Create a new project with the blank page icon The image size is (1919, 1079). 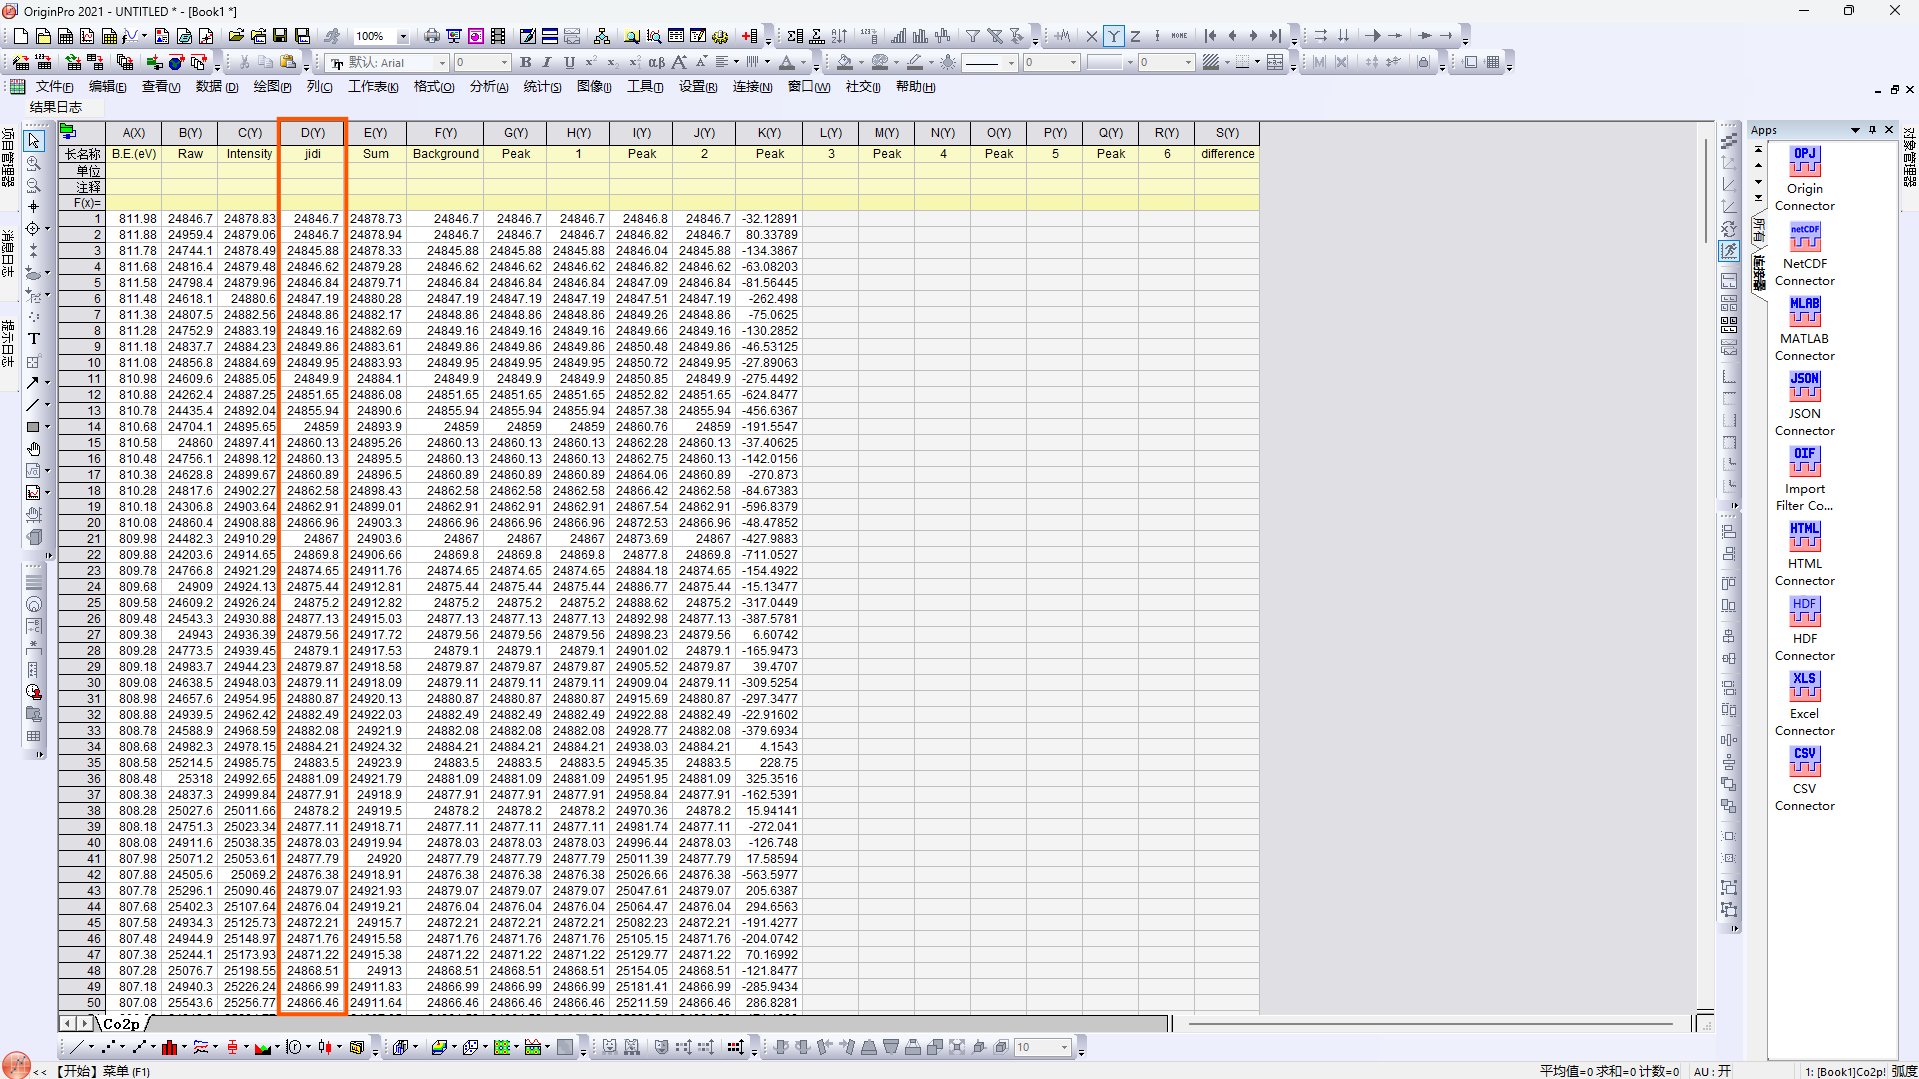pyautogui.click(x=21, y=36)
